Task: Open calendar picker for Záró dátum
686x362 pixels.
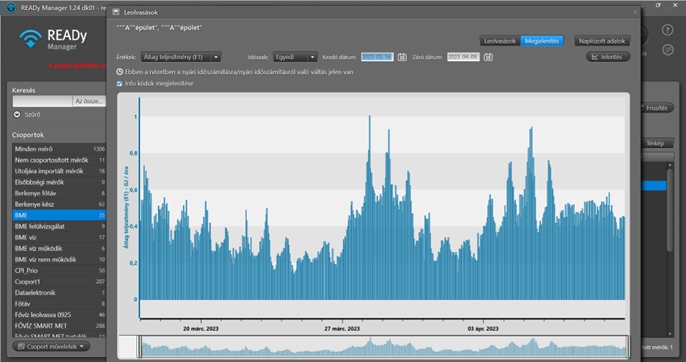Action: point(488,57)
